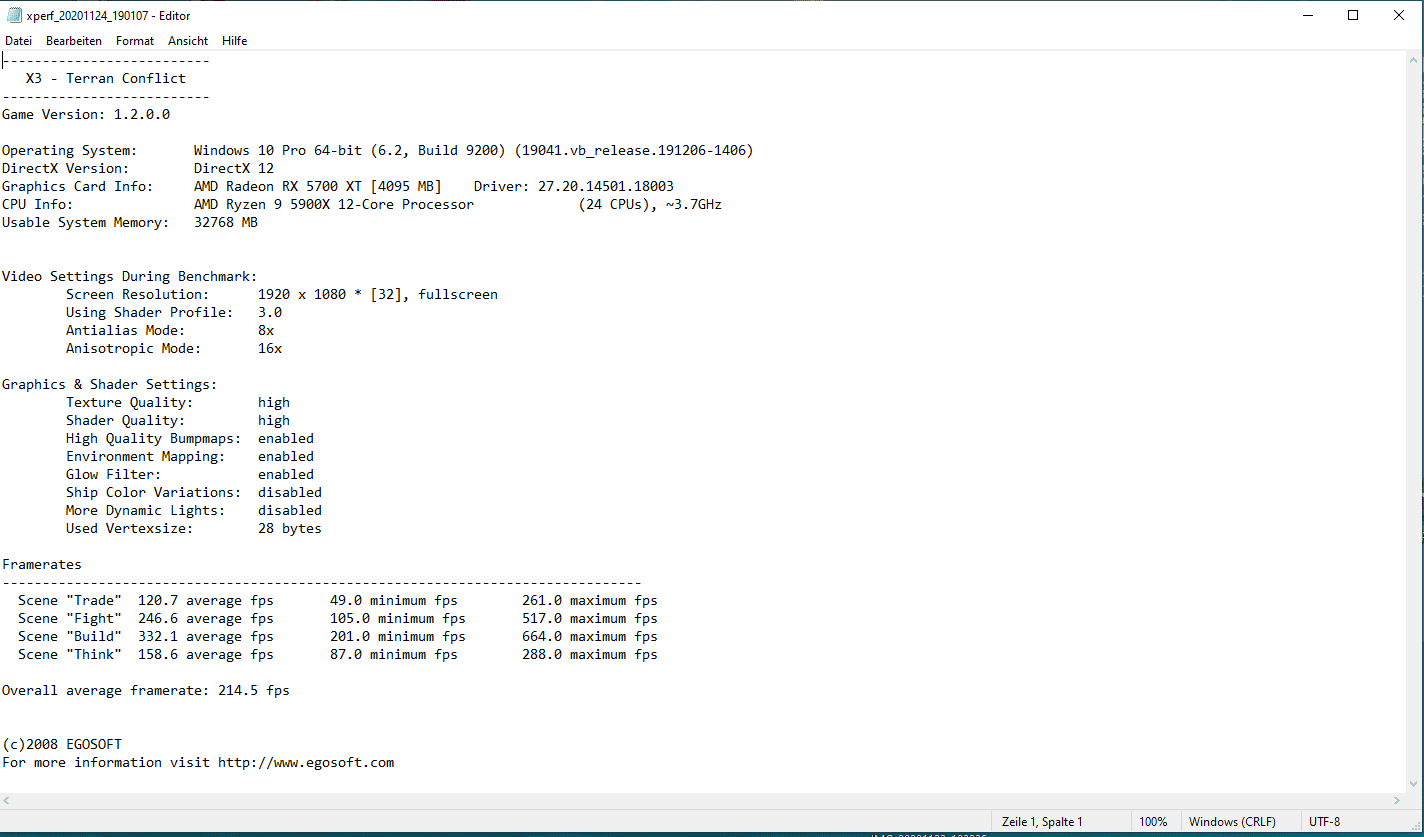
Task: Click the 'Windows (CRLF)' status entry
Action: [x=1232, y=822]
